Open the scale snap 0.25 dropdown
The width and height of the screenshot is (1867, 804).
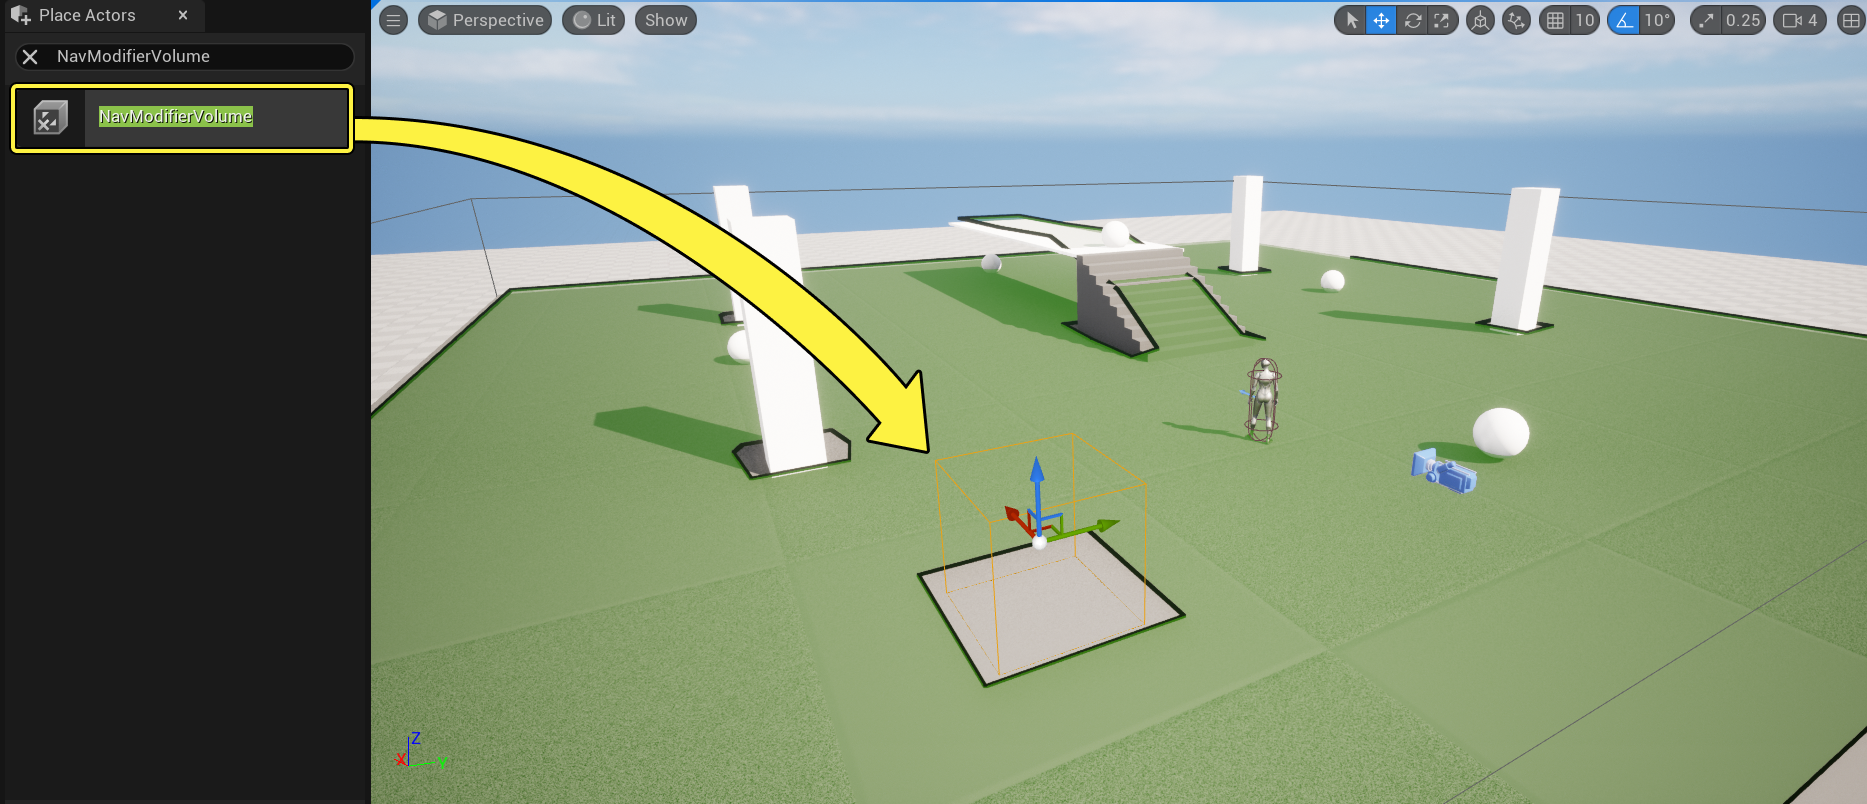click(x=1743, y=20)
